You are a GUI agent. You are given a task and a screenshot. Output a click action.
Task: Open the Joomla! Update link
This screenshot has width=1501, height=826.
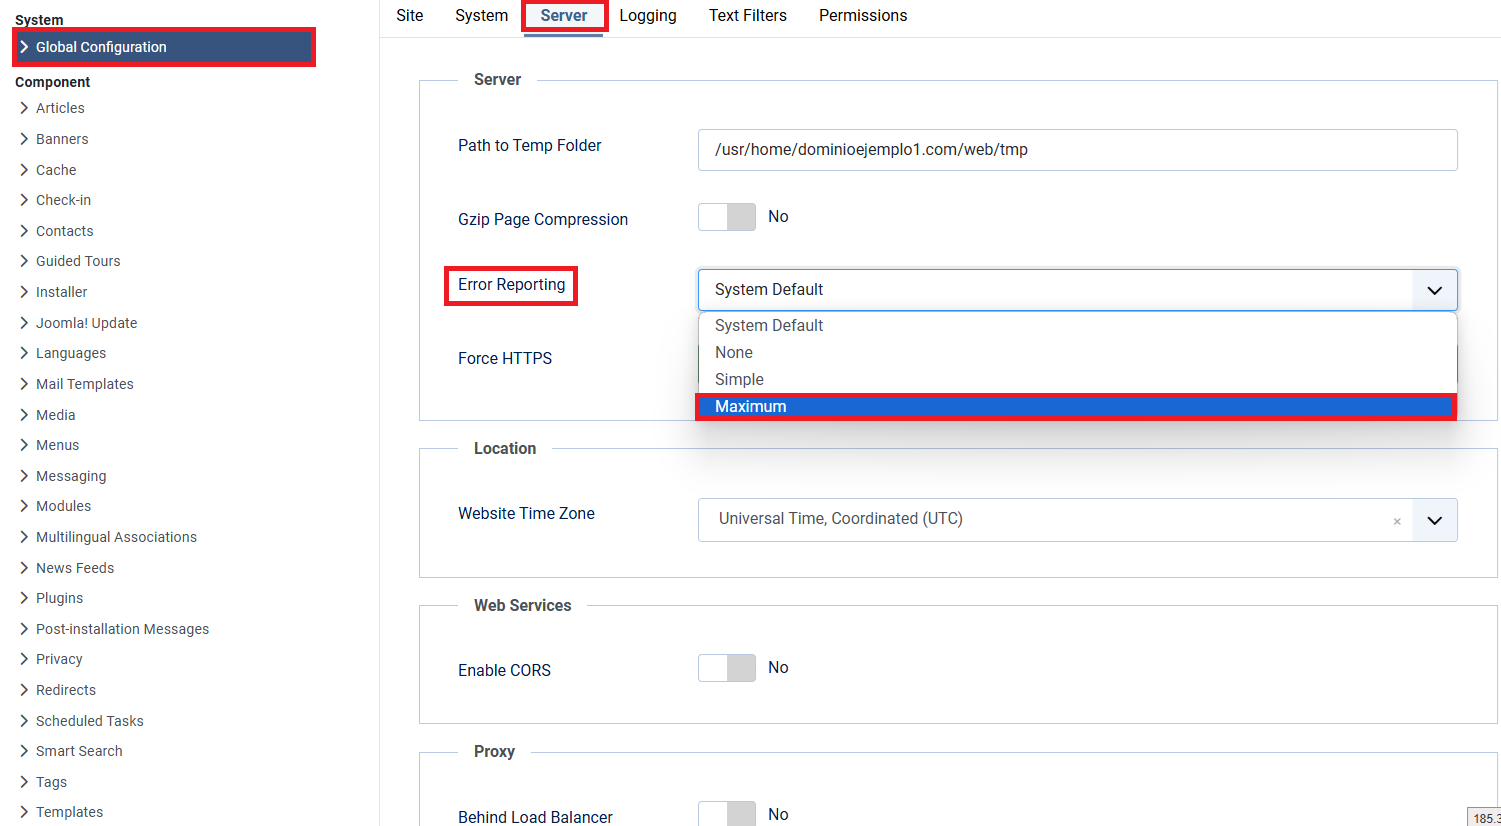pyautogui.click(x=86, y=323)
